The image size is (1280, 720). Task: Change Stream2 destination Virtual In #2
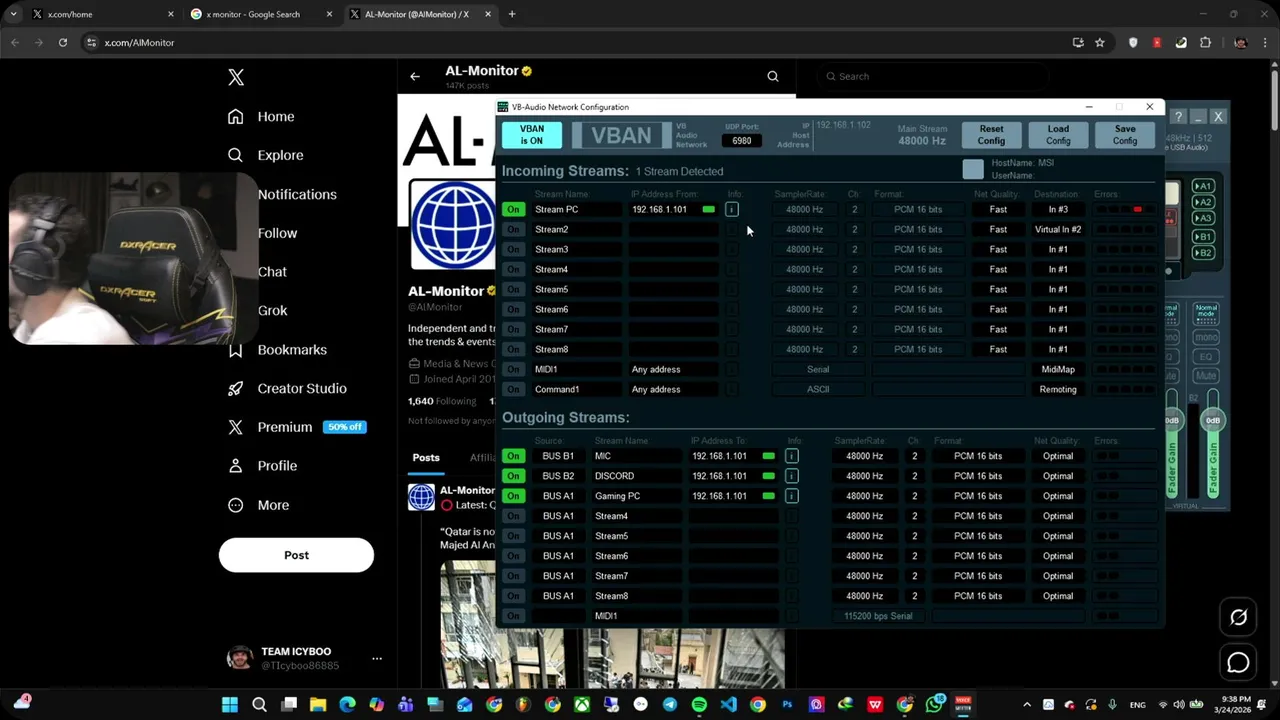1058,229
